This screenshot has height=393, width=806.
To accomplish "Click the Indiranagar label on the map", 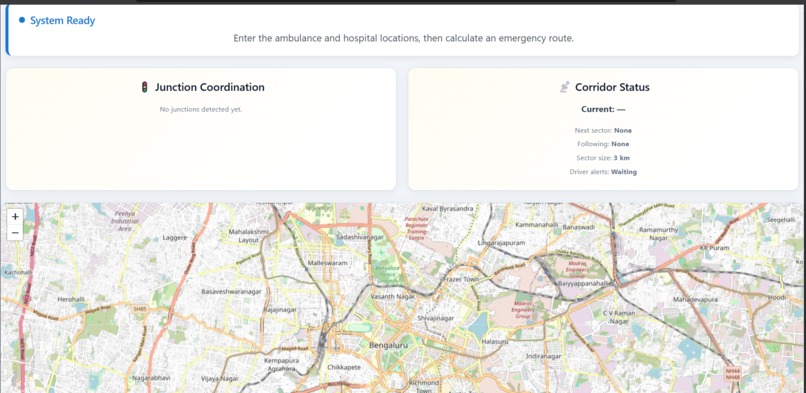I will [543, 356].
